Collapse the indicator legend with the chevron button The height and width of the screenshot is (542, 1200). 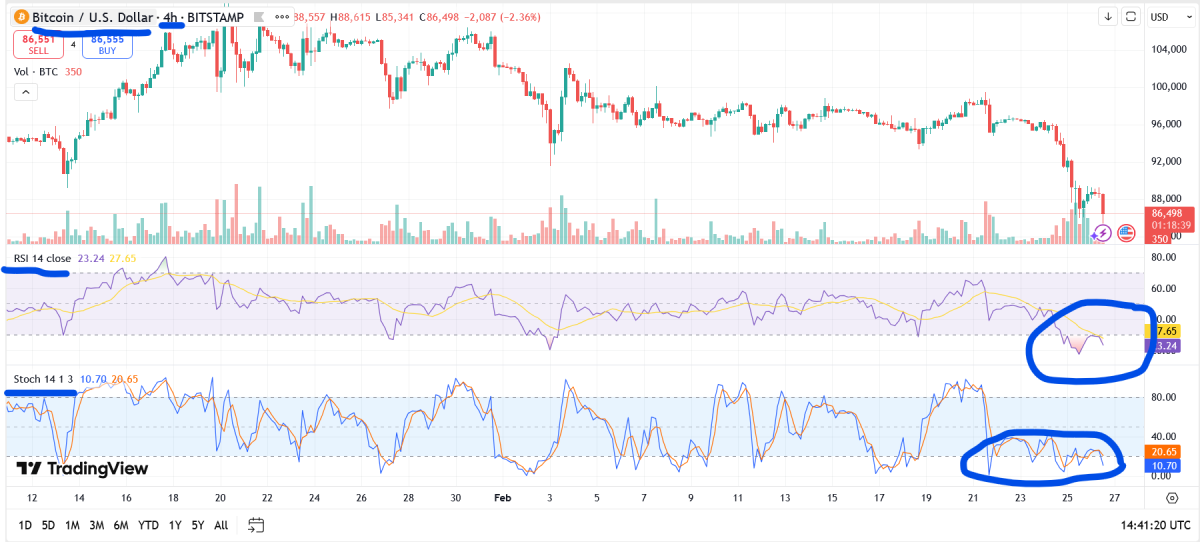25,92
